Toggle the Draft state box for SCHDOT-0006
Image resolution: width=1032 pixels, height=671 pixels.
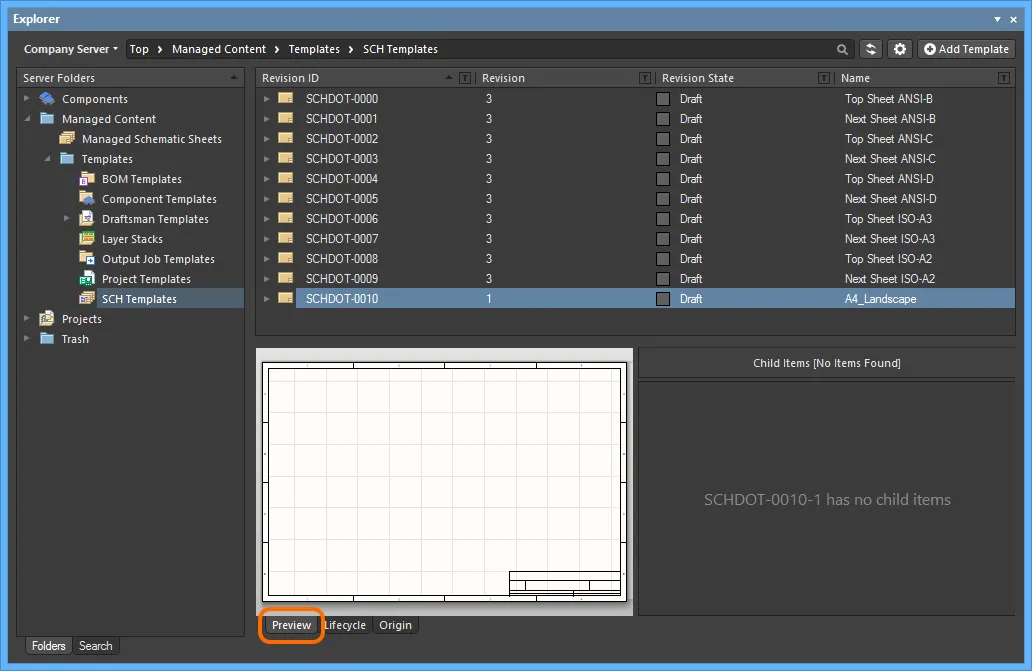(663, 219)
